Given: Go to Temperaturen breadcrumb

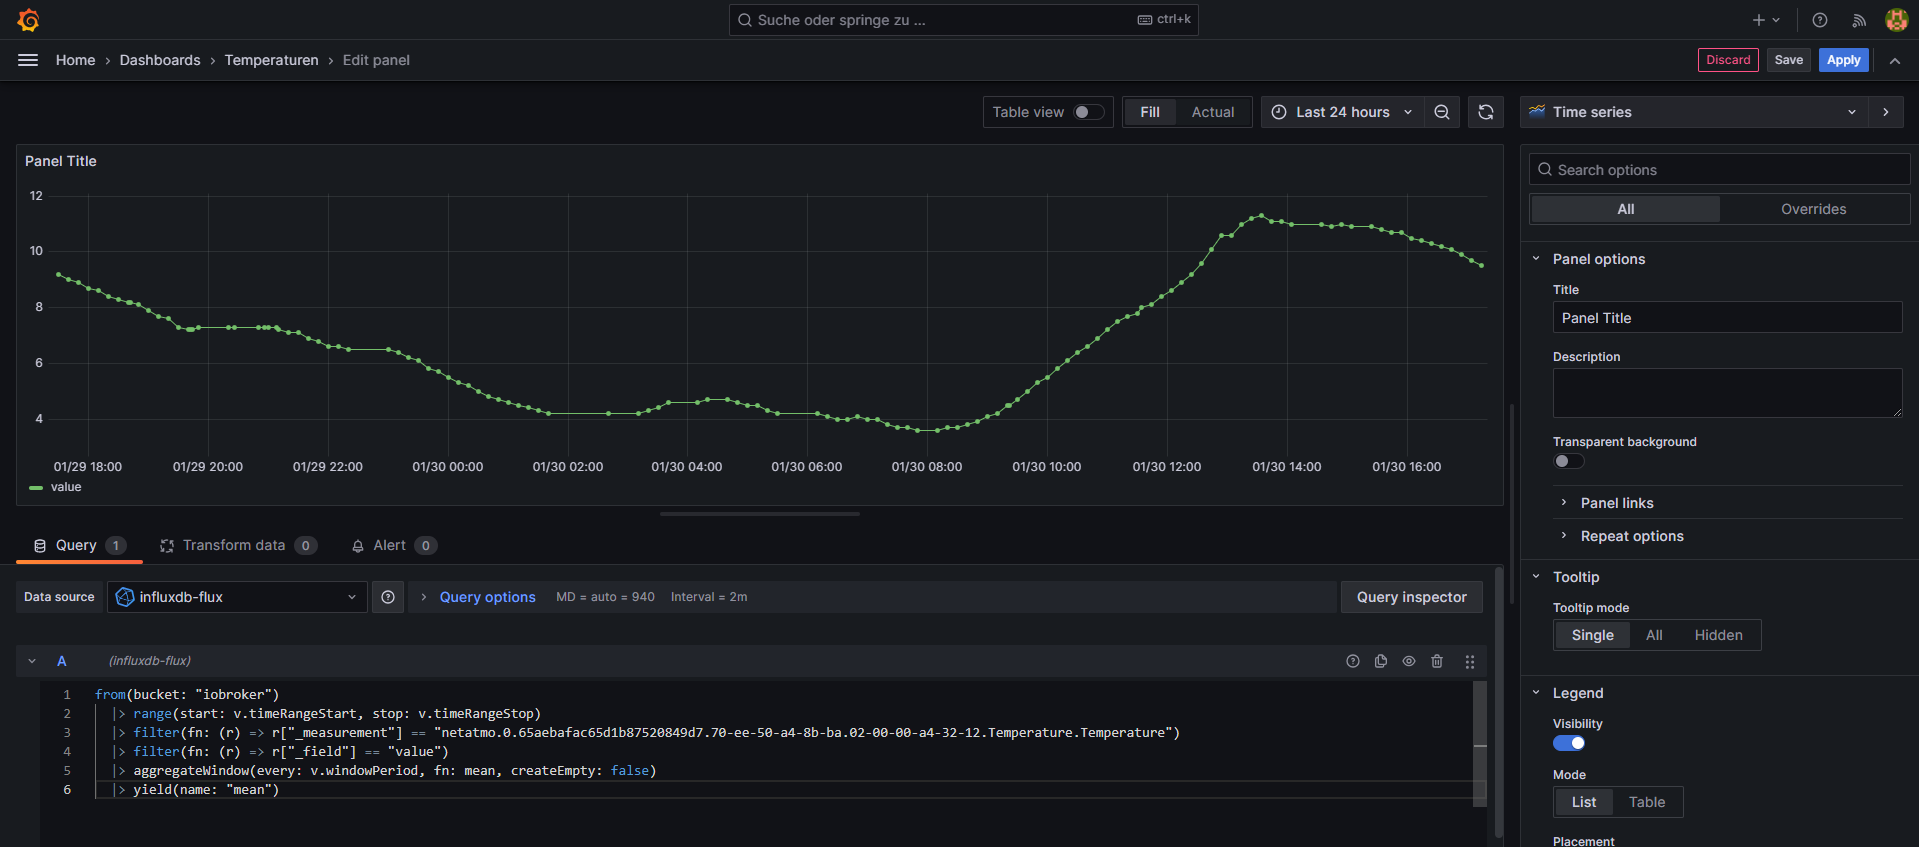Looking at the screenshot, I should click(x=271, y=60).
